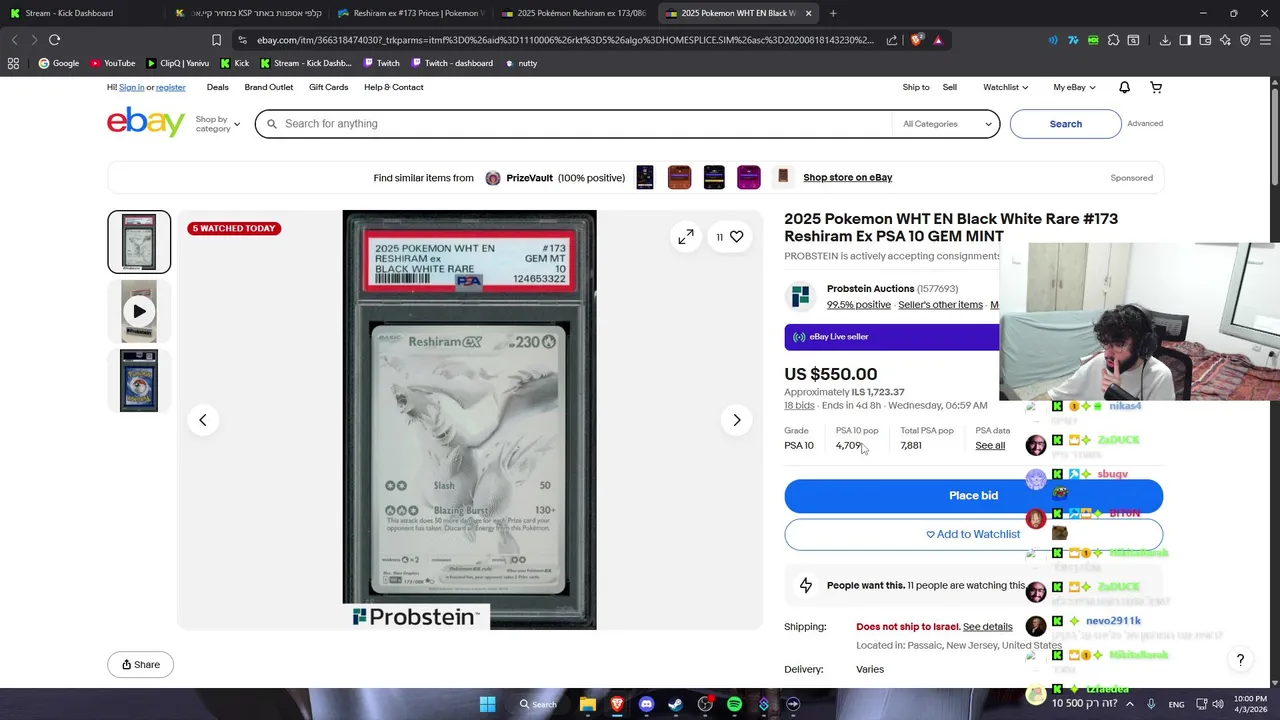Open Steam from the taskbar
This screenshot has width=1280, height=720.
click(676, 704)
